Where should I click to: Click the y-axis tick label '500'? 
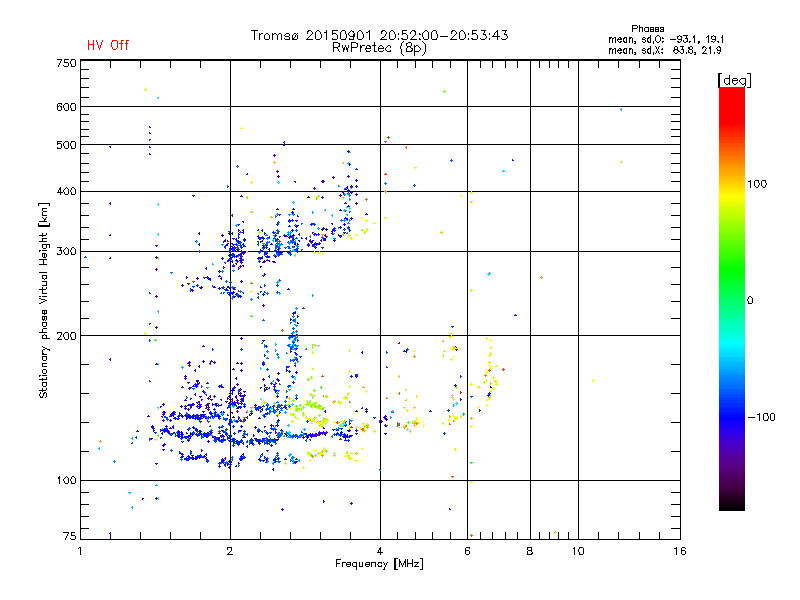[67, 145]
